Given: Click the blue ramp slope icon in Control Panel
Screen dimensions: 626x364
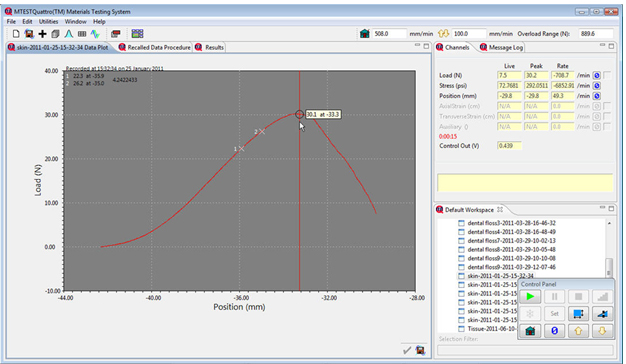Looking at the screenshot, I should tap(602, 314).
